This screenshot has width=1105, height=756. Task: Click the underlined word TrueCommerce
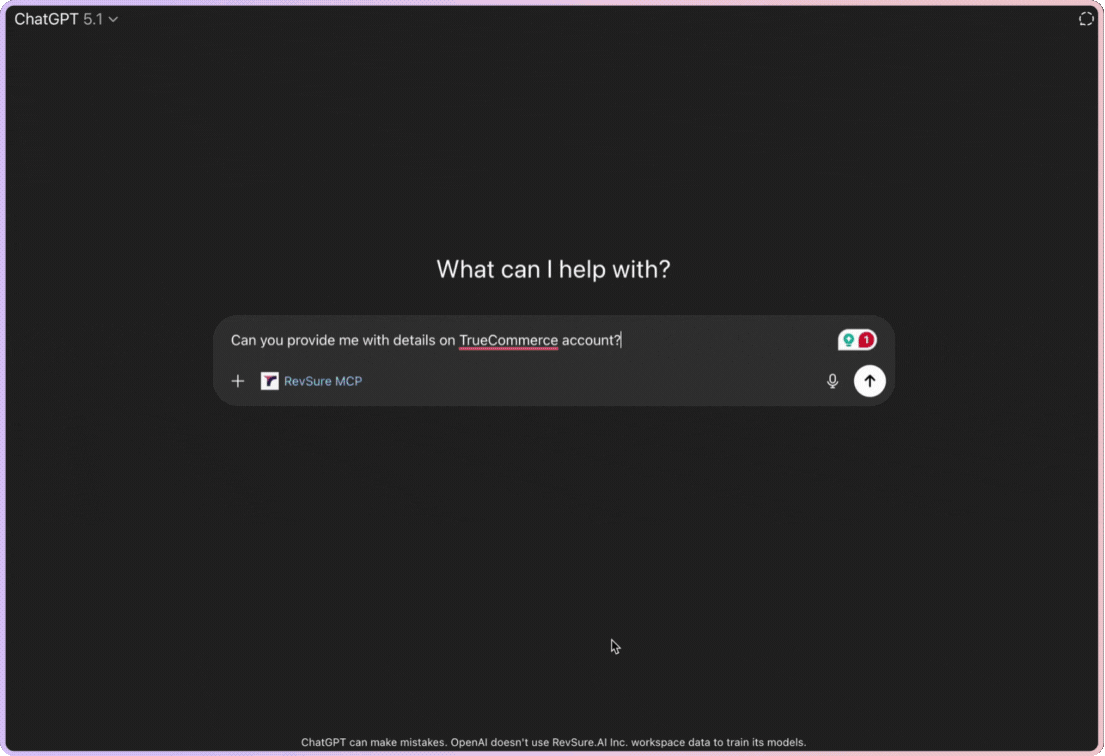(508, 340)
